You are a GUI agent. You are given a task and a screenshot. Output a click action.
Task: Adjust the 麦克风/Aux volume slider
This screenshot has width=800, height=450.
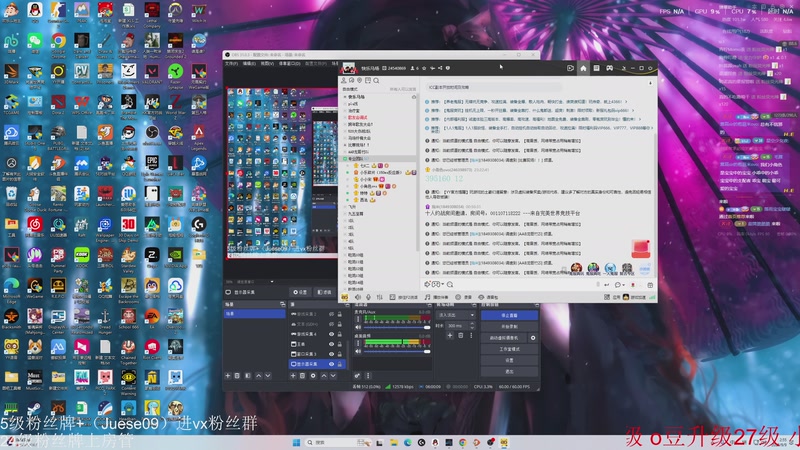pyautogui.click(x=397, y=327)
